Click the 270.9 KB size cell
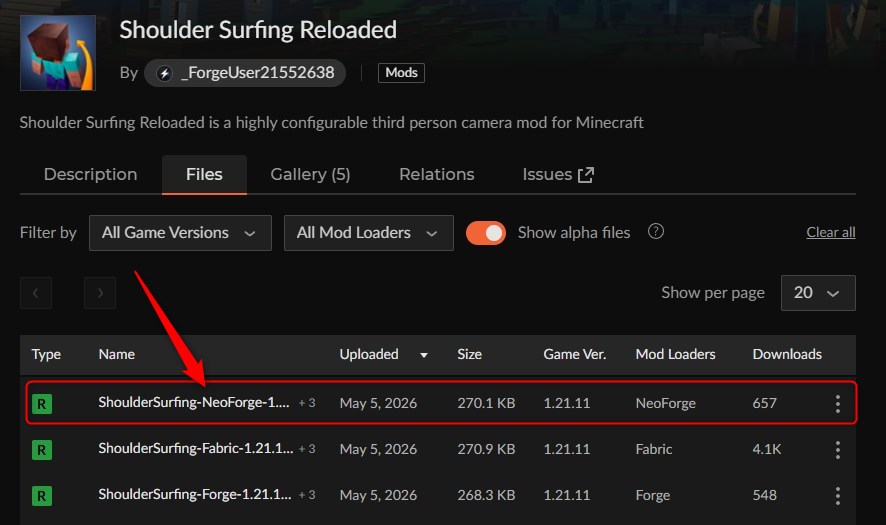This screenshot has width=886, height=525. [x=486, y=449]
